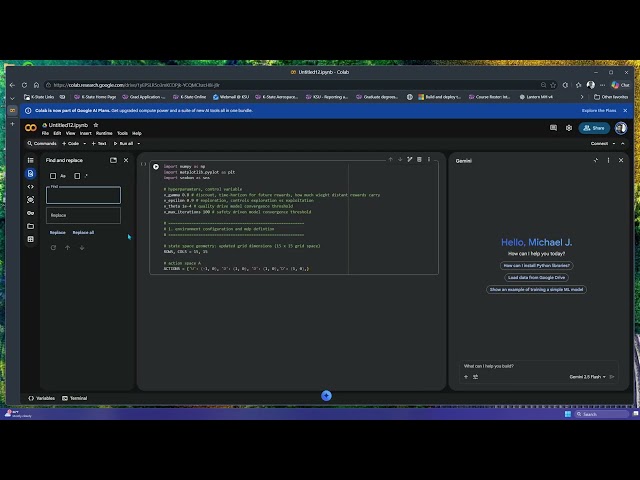Open the Table of contents sidebar icon
The height and width of the screenshot is (480, 640).
coord(31,160)
